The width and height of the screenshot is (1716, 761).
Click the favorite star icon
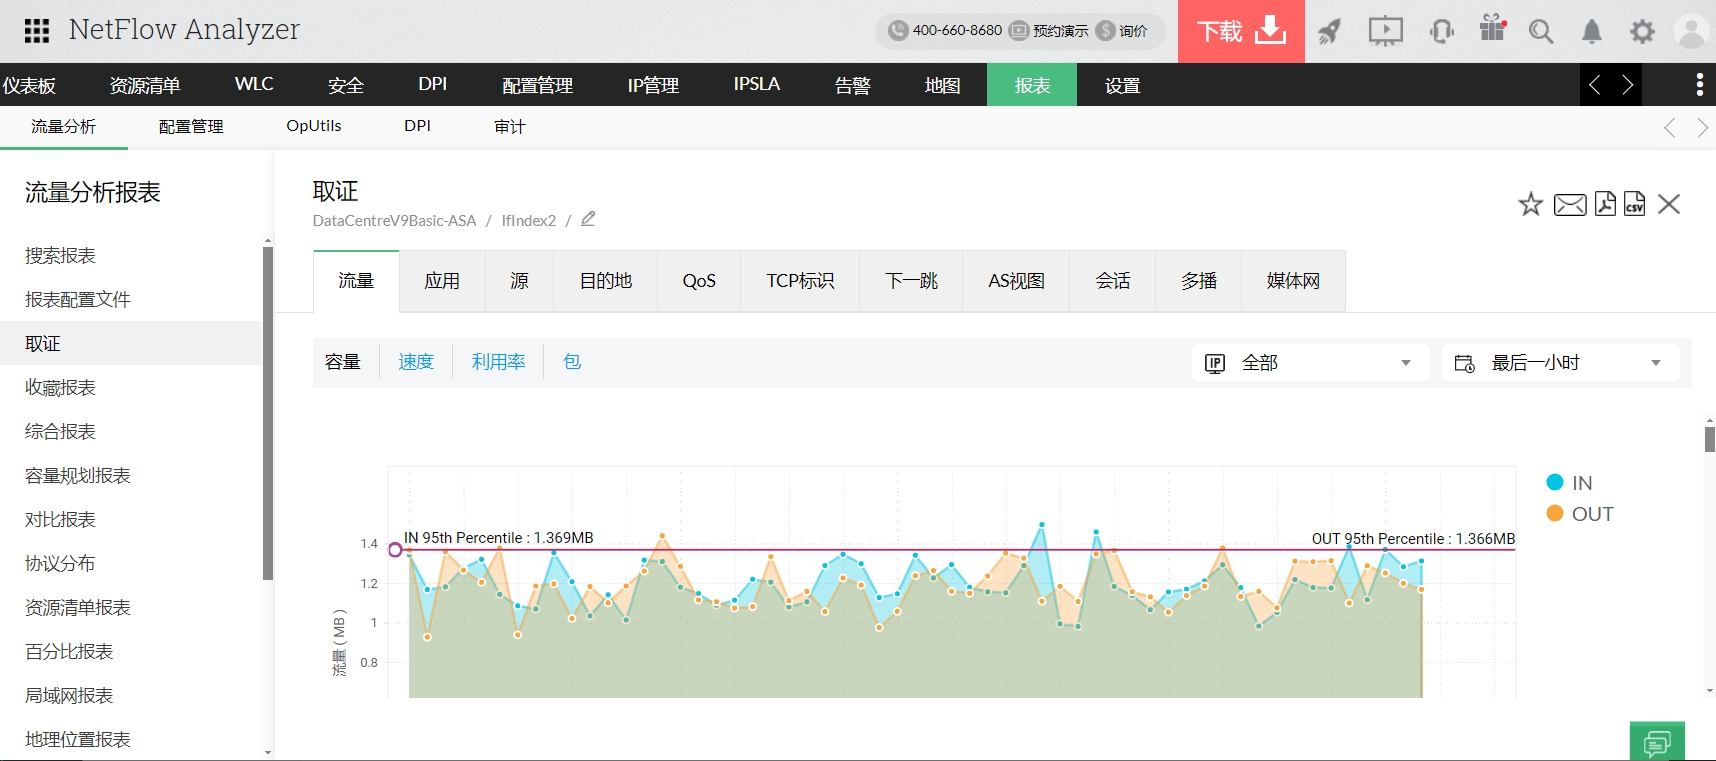pyautogui.click(x=1530, y=205)
